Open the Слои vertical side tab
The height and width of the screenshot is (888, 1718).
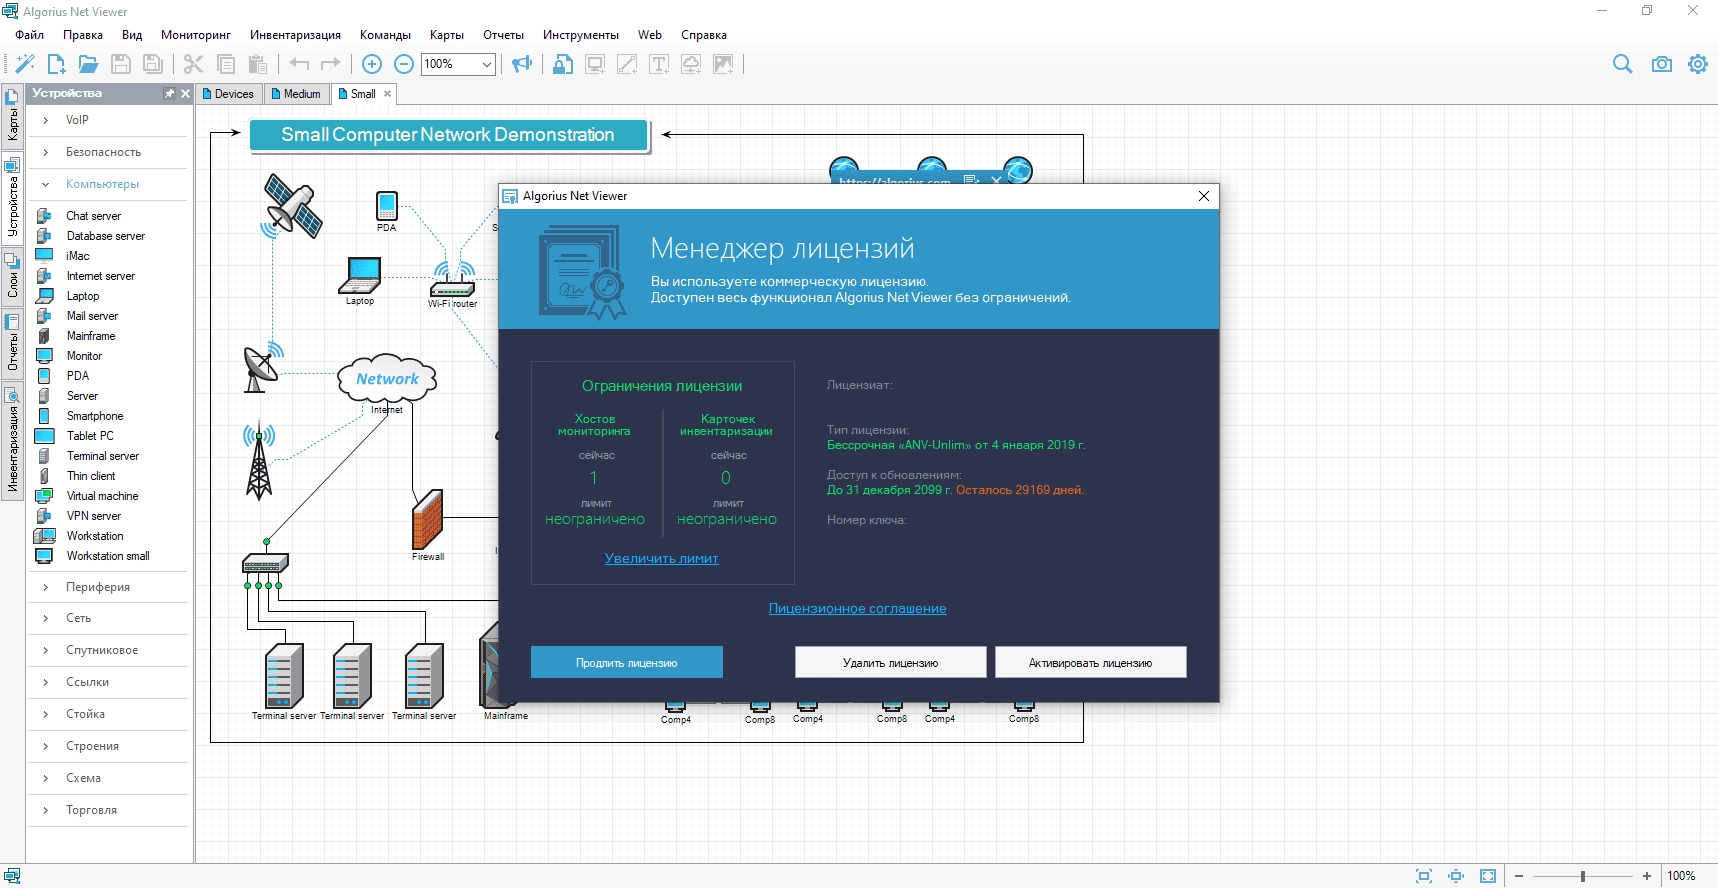(12, 277)
